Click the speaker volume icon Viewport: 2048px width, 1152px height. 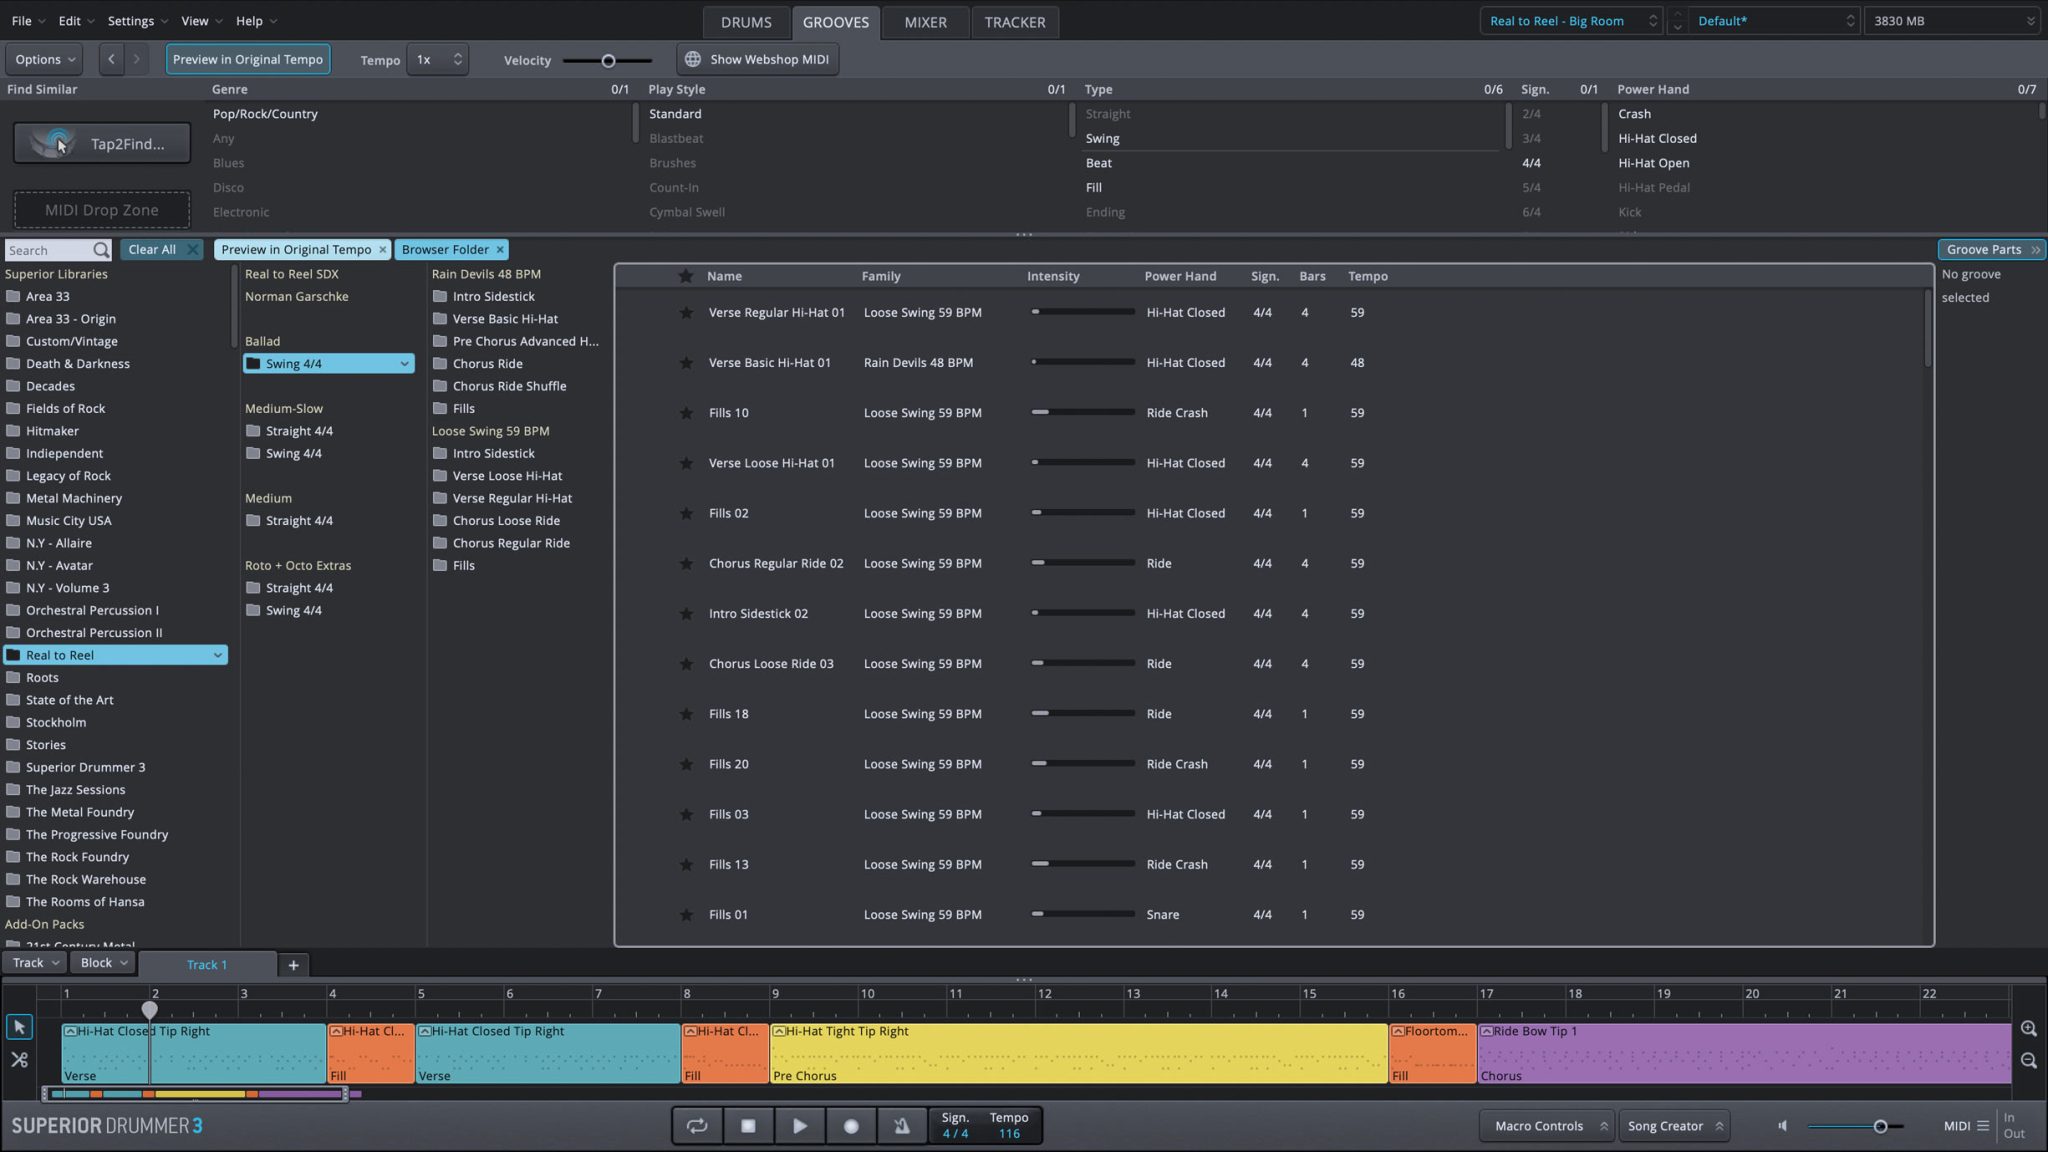(1783, 1126)
